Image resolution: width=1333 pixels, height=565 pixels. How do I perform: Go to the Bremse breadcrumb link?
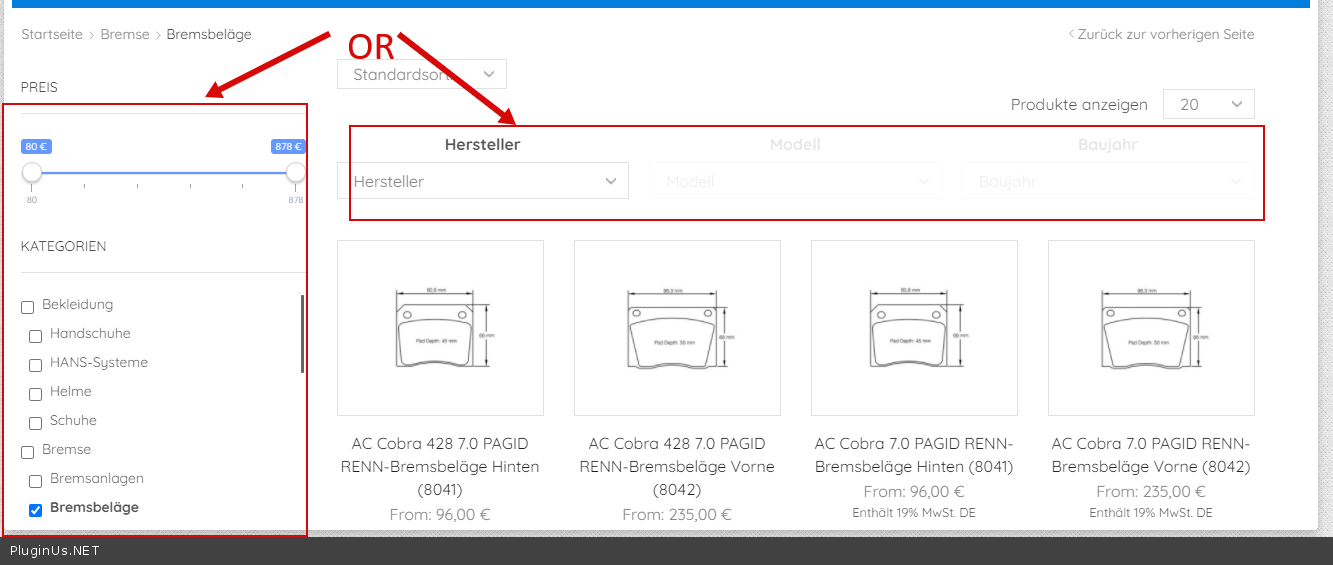point(125,34)
